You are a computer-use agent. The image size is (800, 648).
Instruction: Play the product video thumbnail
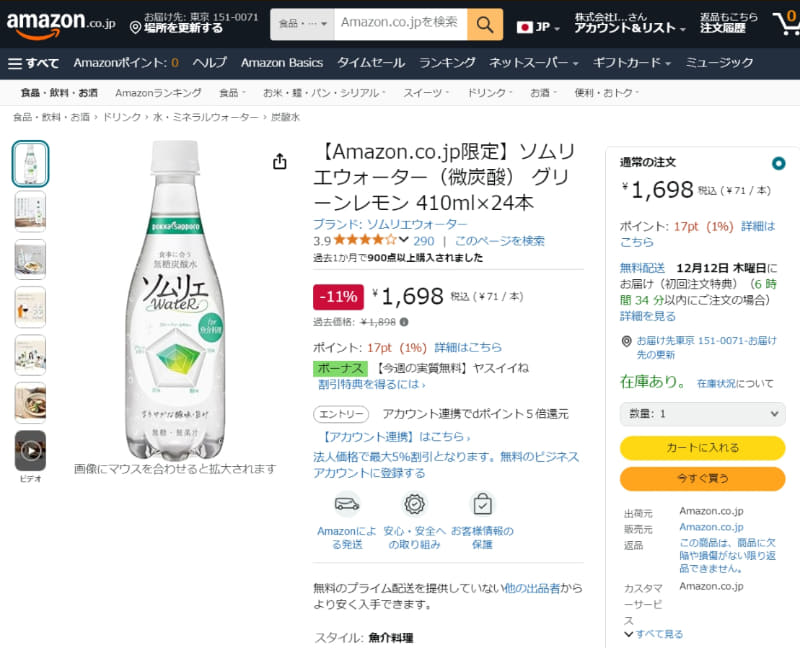point(30,451)
